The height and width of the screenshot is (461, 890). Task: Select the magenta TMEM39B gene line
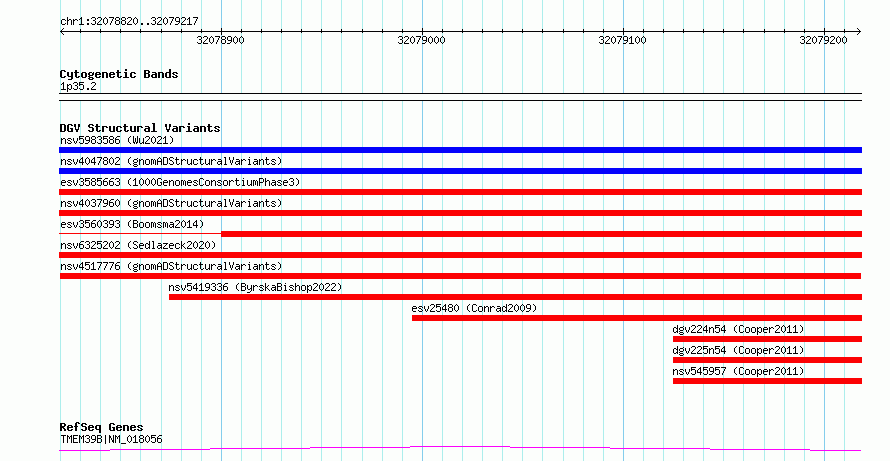click(460, 449)
